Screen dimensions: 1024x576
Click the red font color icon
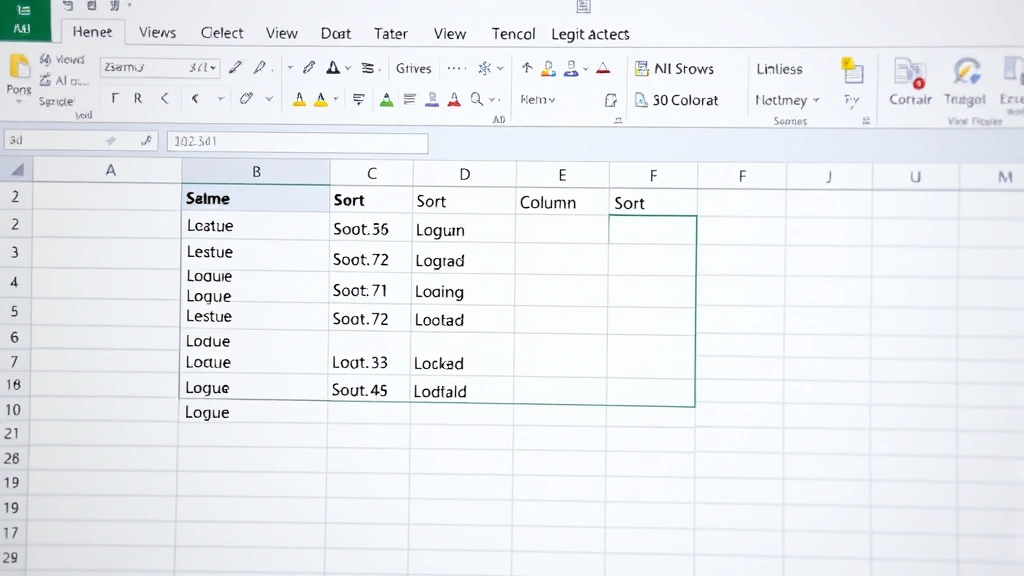tap(453, 99)
